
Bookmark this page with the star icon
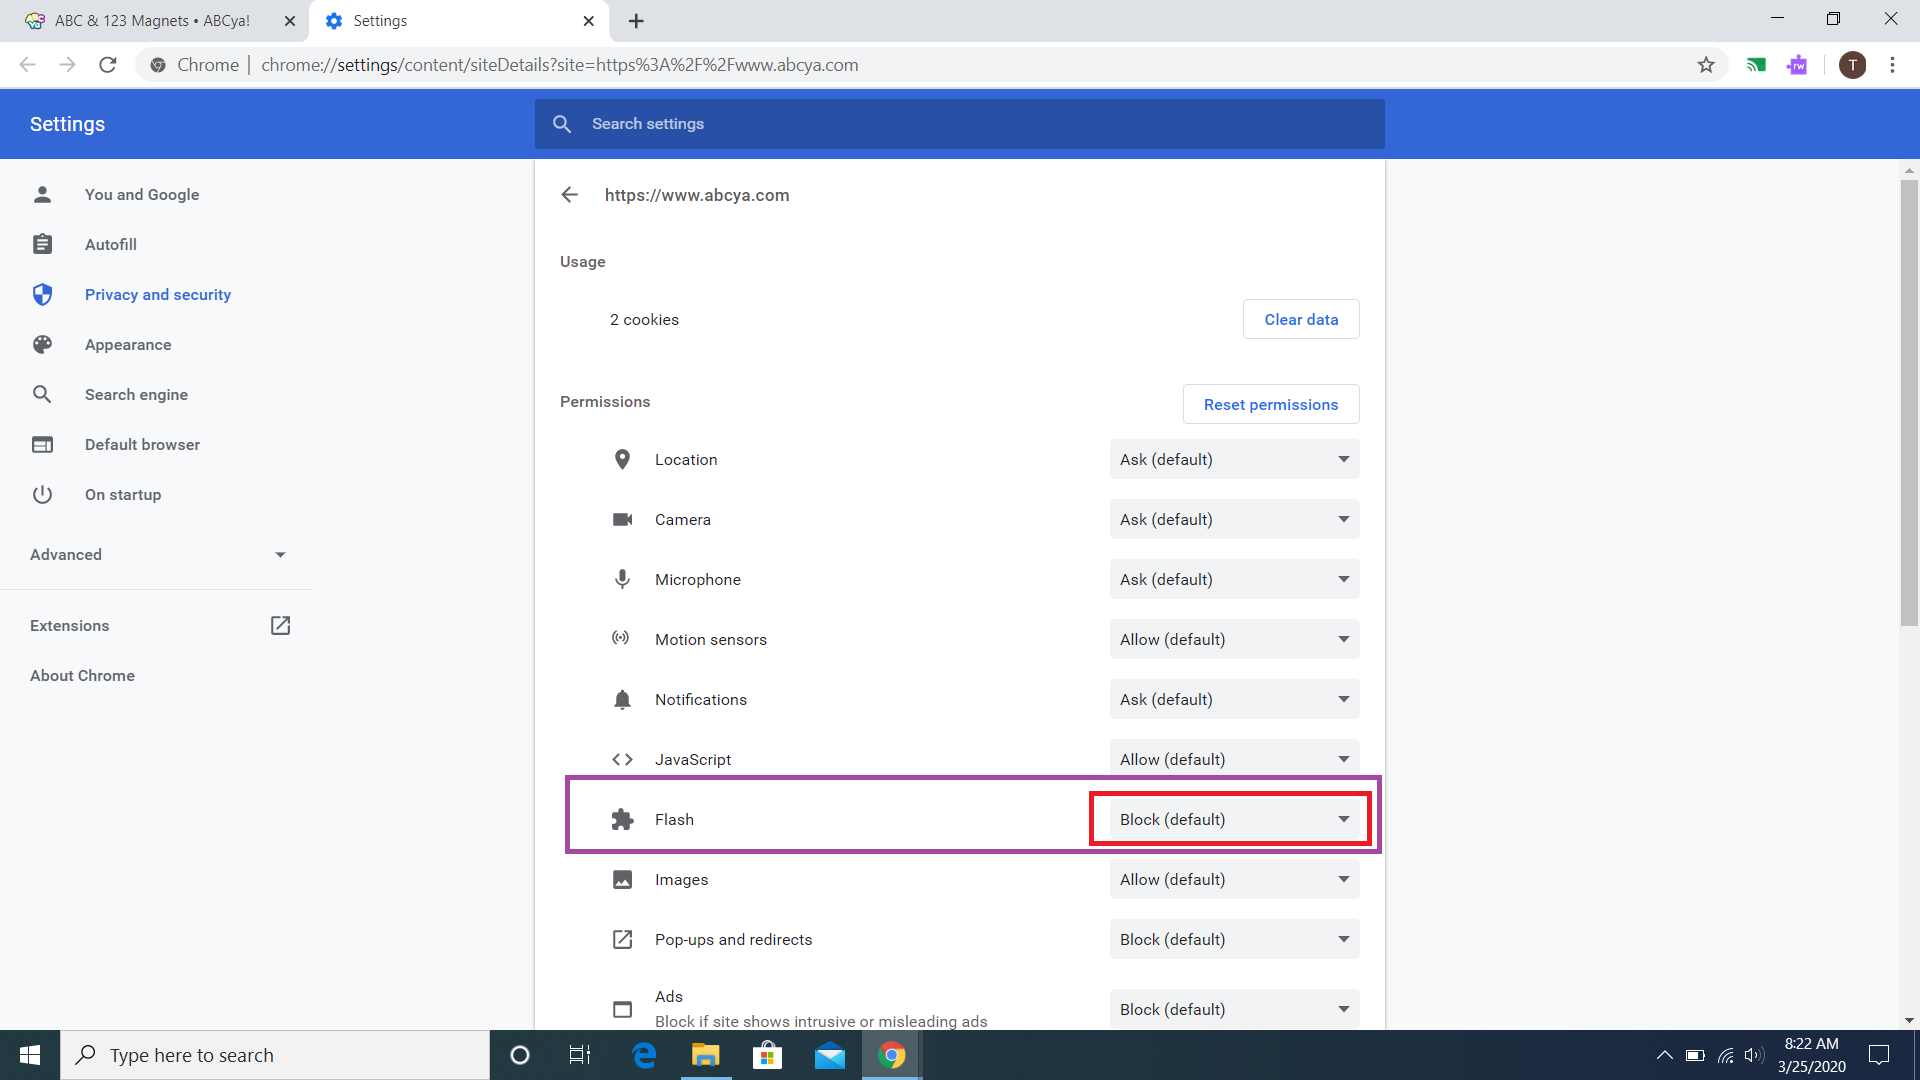[1706, 65]
